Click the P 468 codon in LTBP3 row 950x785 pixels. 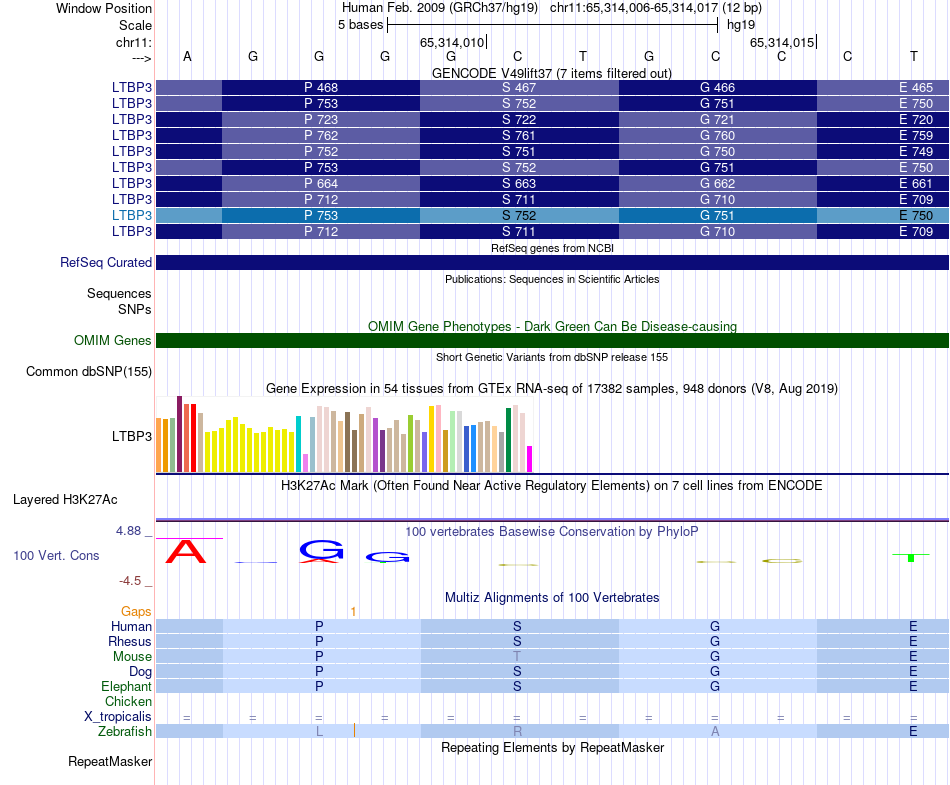point(321,87)
